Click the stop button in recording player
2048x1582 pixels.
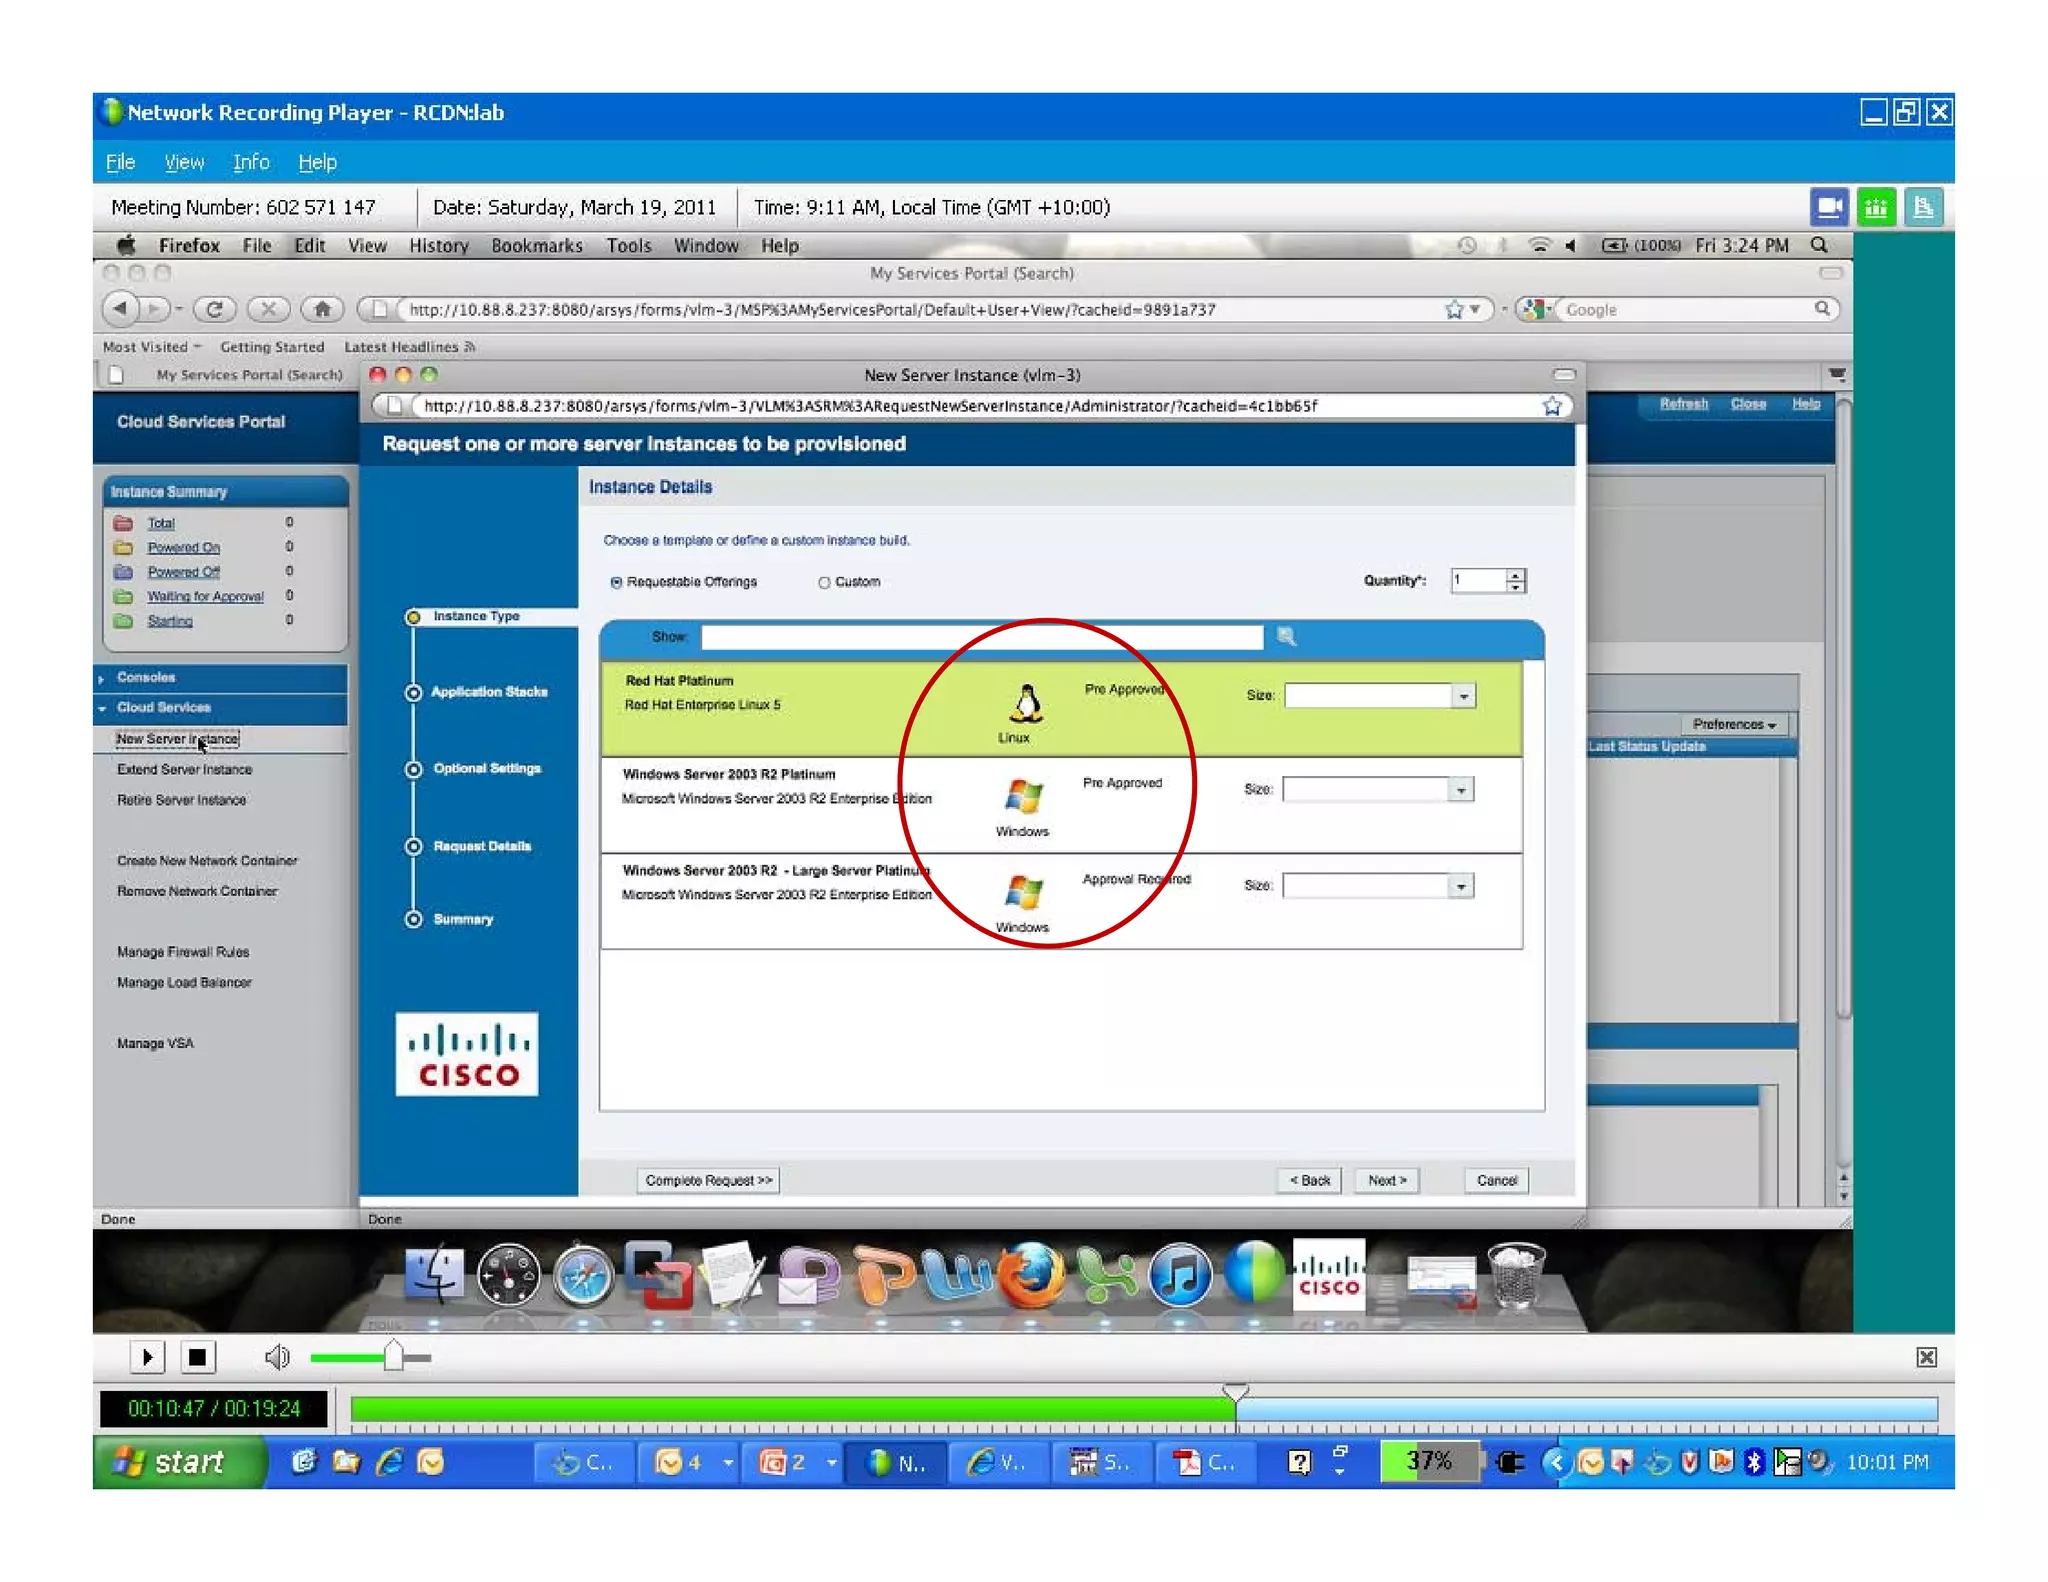point(197,1357)
